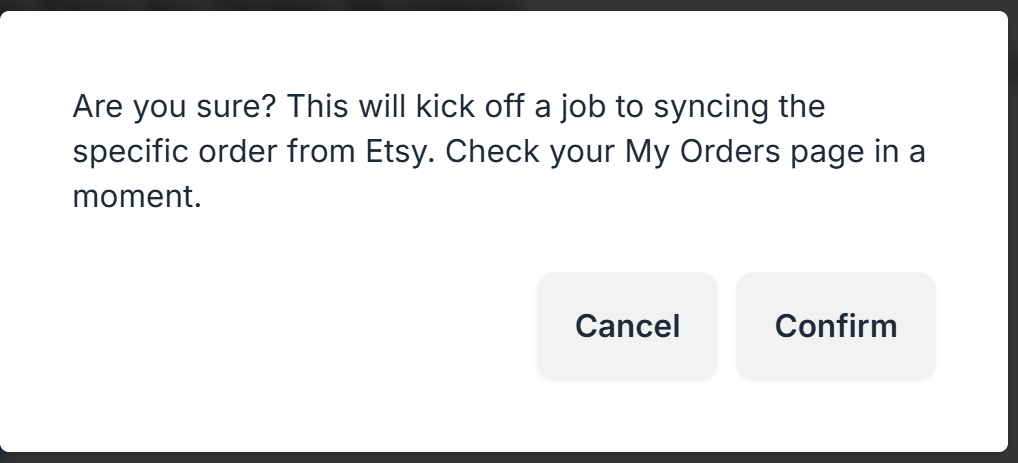
Task: Click empty white area left of Cancel
Action: pos(300,326)
